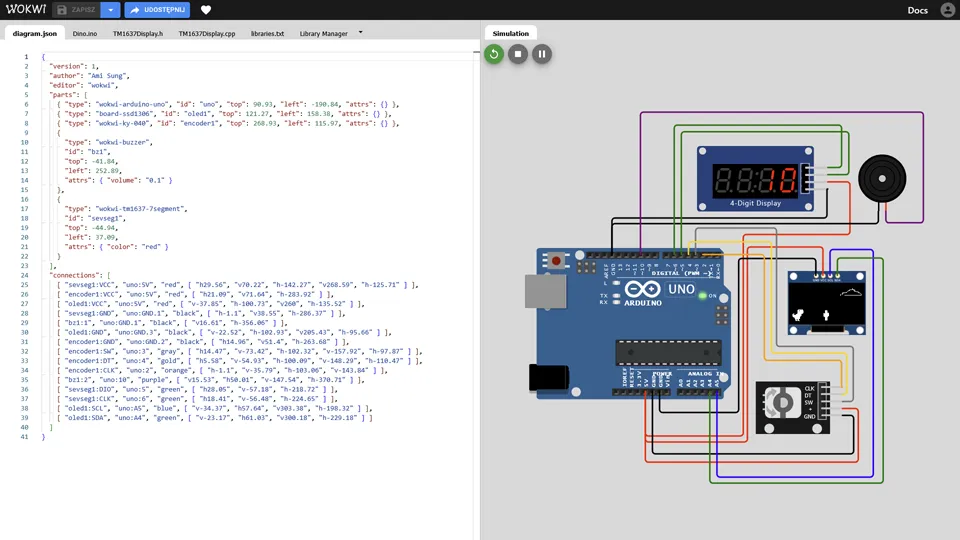Pause the simulation
Viewport: 960px width, 540px height.
pyautogui.click(x=542, y=54)
